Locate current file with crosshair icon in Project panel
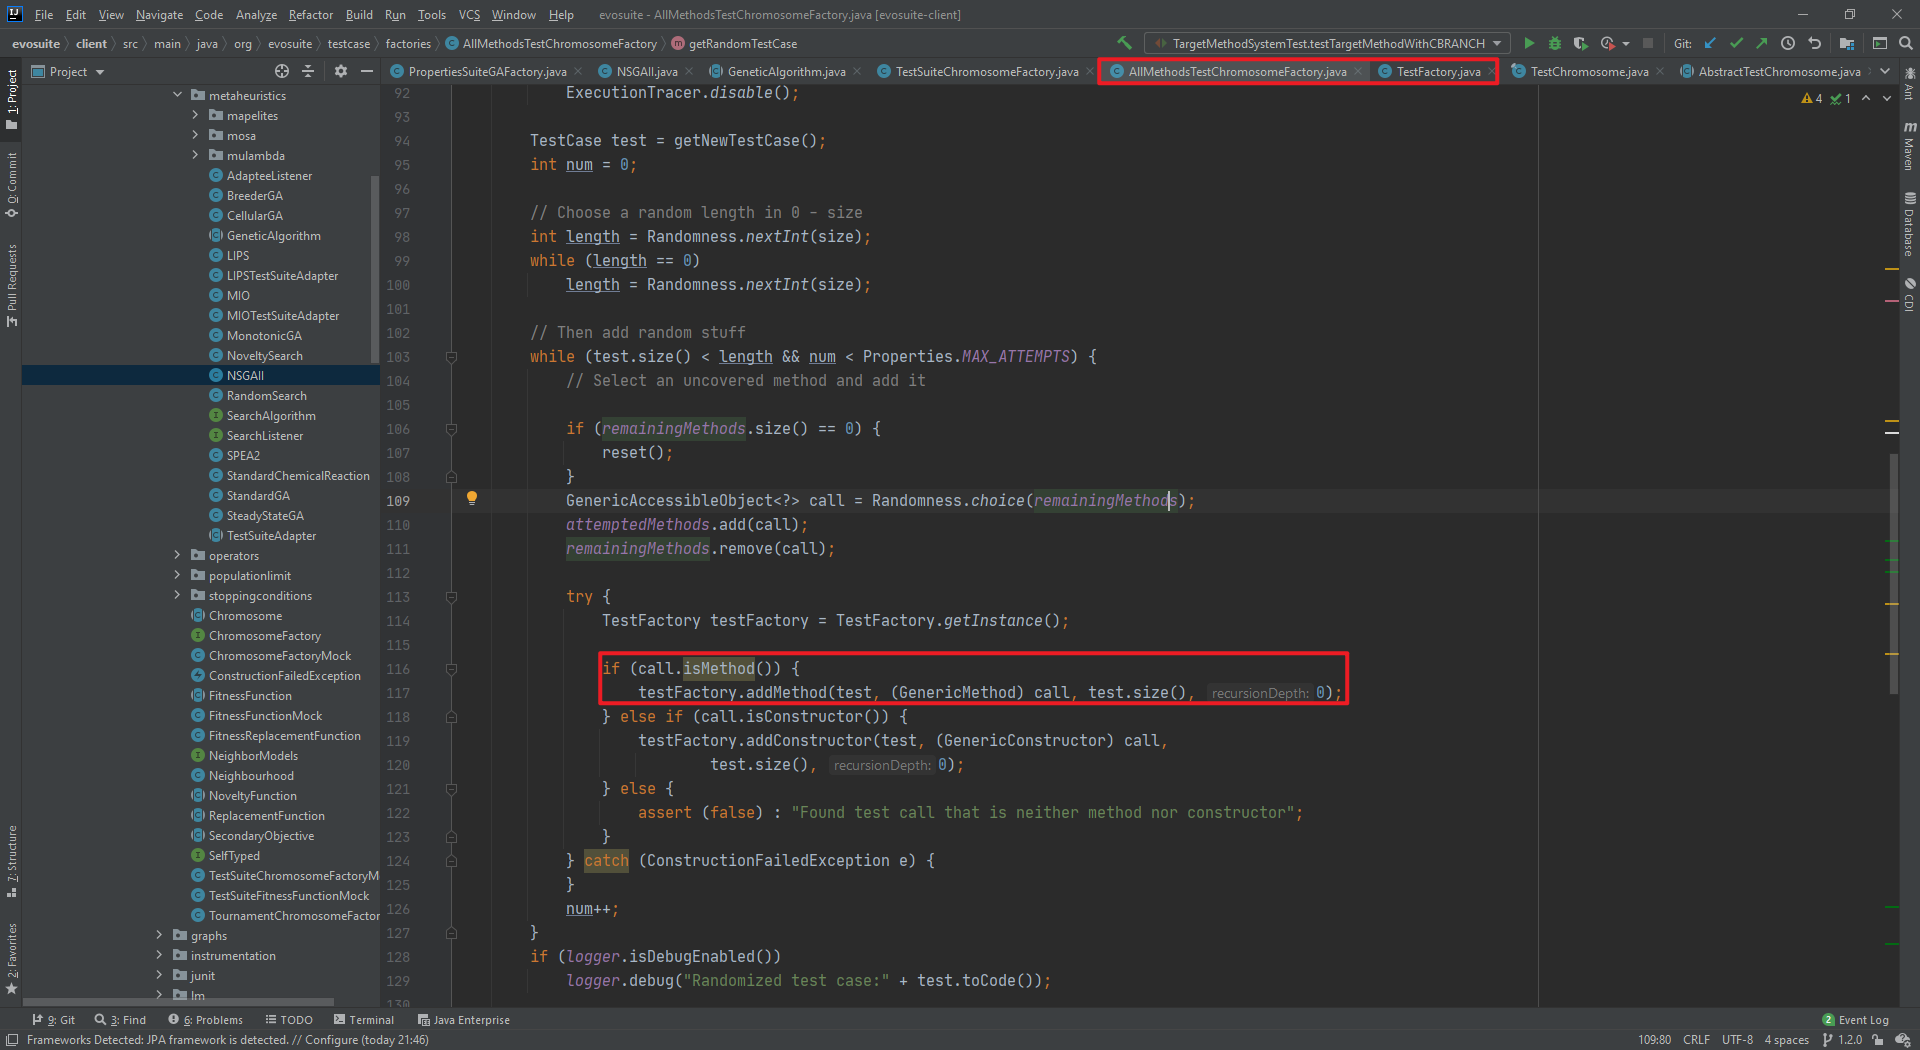The image size is (1920, 1050). (282, 71)
